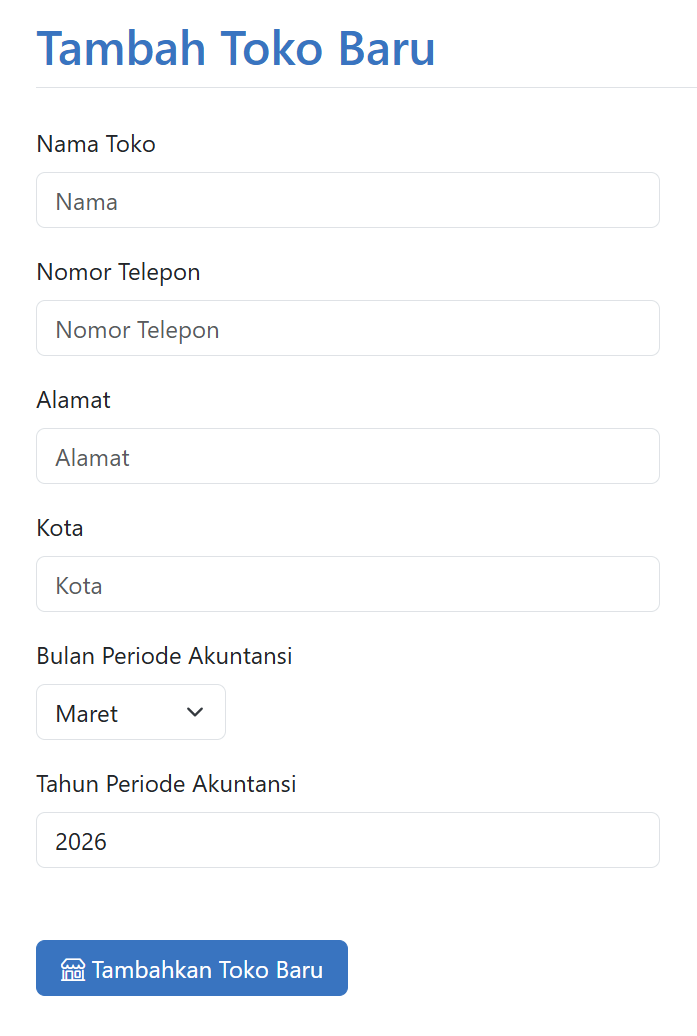The image size is (697, 1036).
Task: Click the Tambah Toko Baru heading
Action: pos(235,48)
